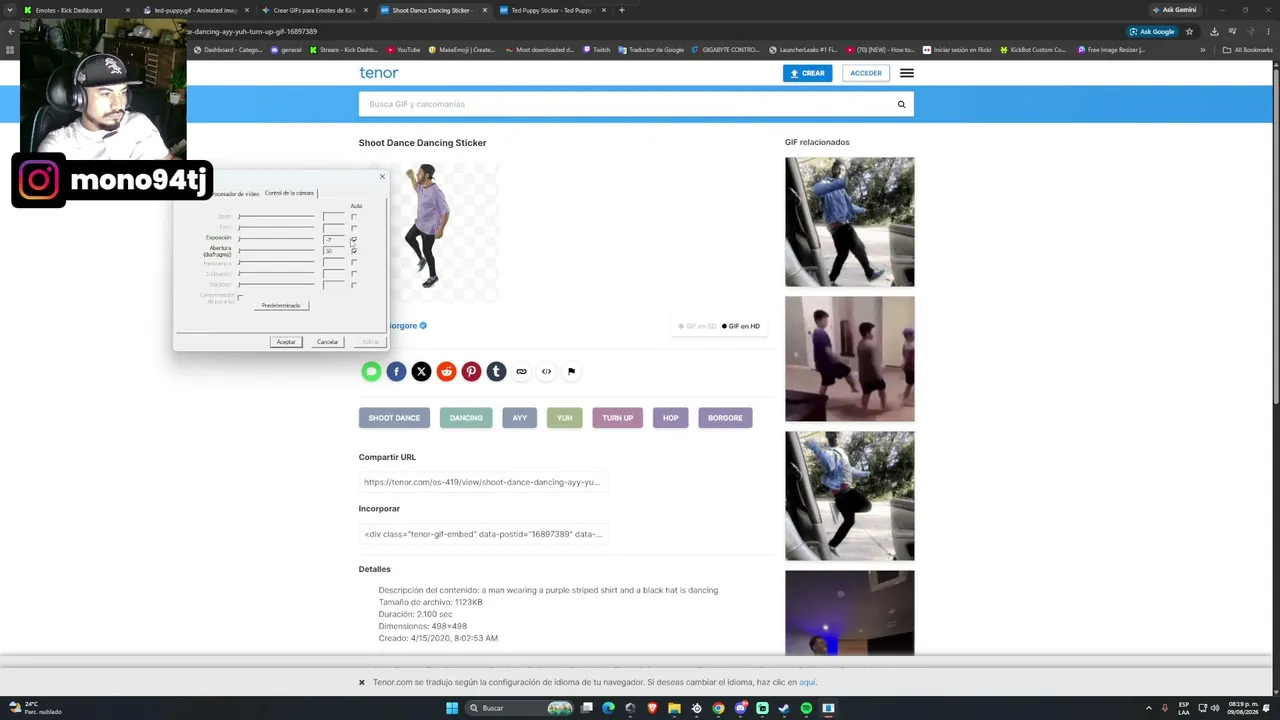This screenshot has width=1280, height=720.
Task: Open the Twitch bookmark
Action: [596, 50]
